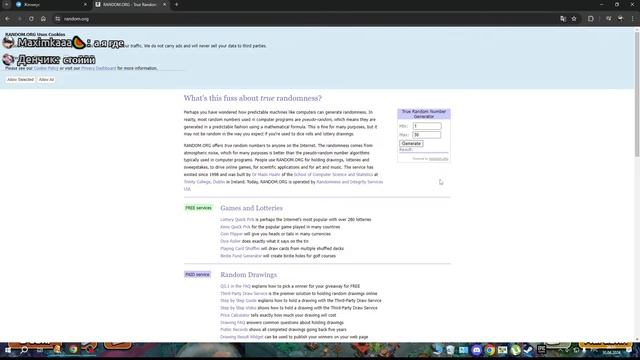
Task: Click the Max value input field
Action: coord(427,135)
